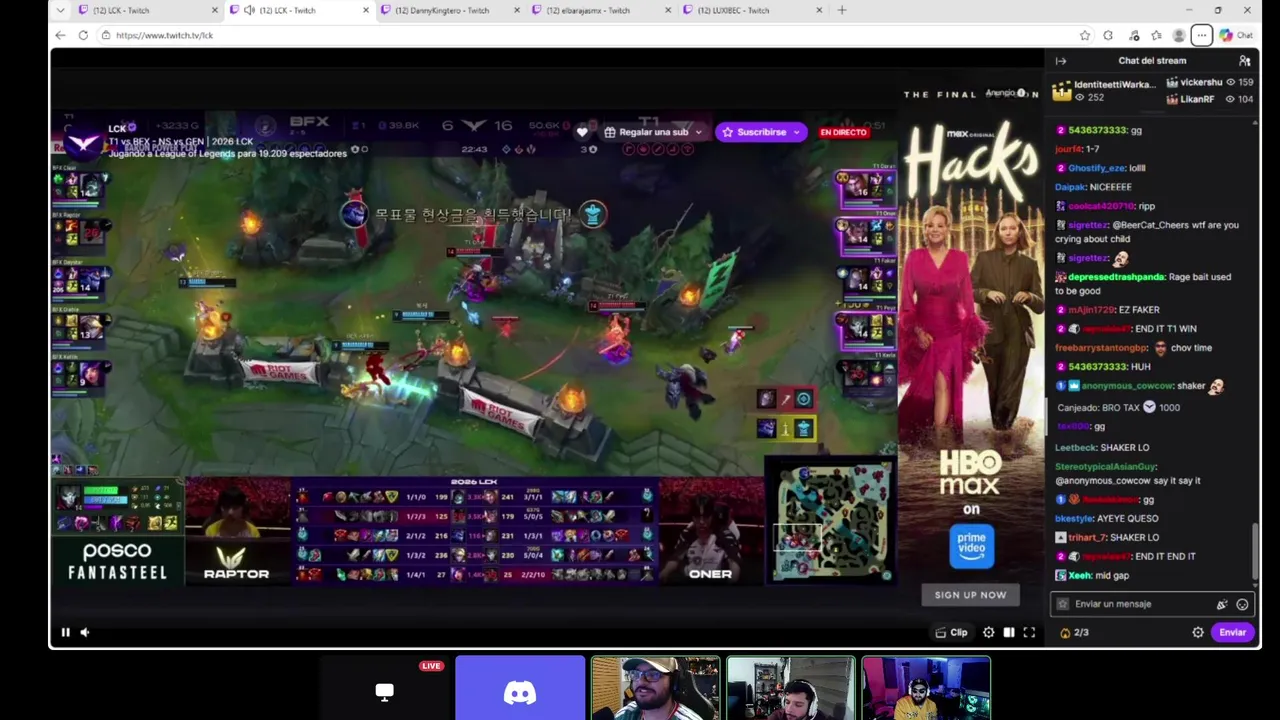
Task: Open the 2/3 hype flame indicator
Action: pyautogui.click(x=1074, y=632)
